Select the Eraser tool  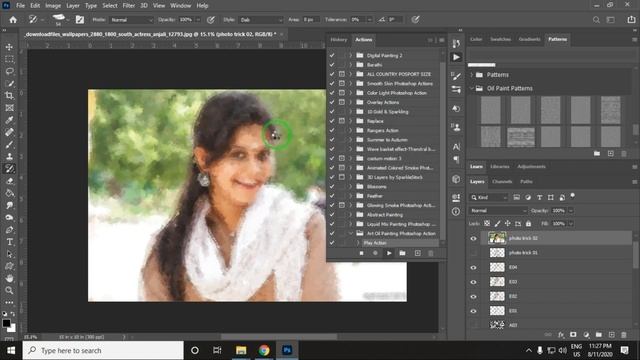9,181
